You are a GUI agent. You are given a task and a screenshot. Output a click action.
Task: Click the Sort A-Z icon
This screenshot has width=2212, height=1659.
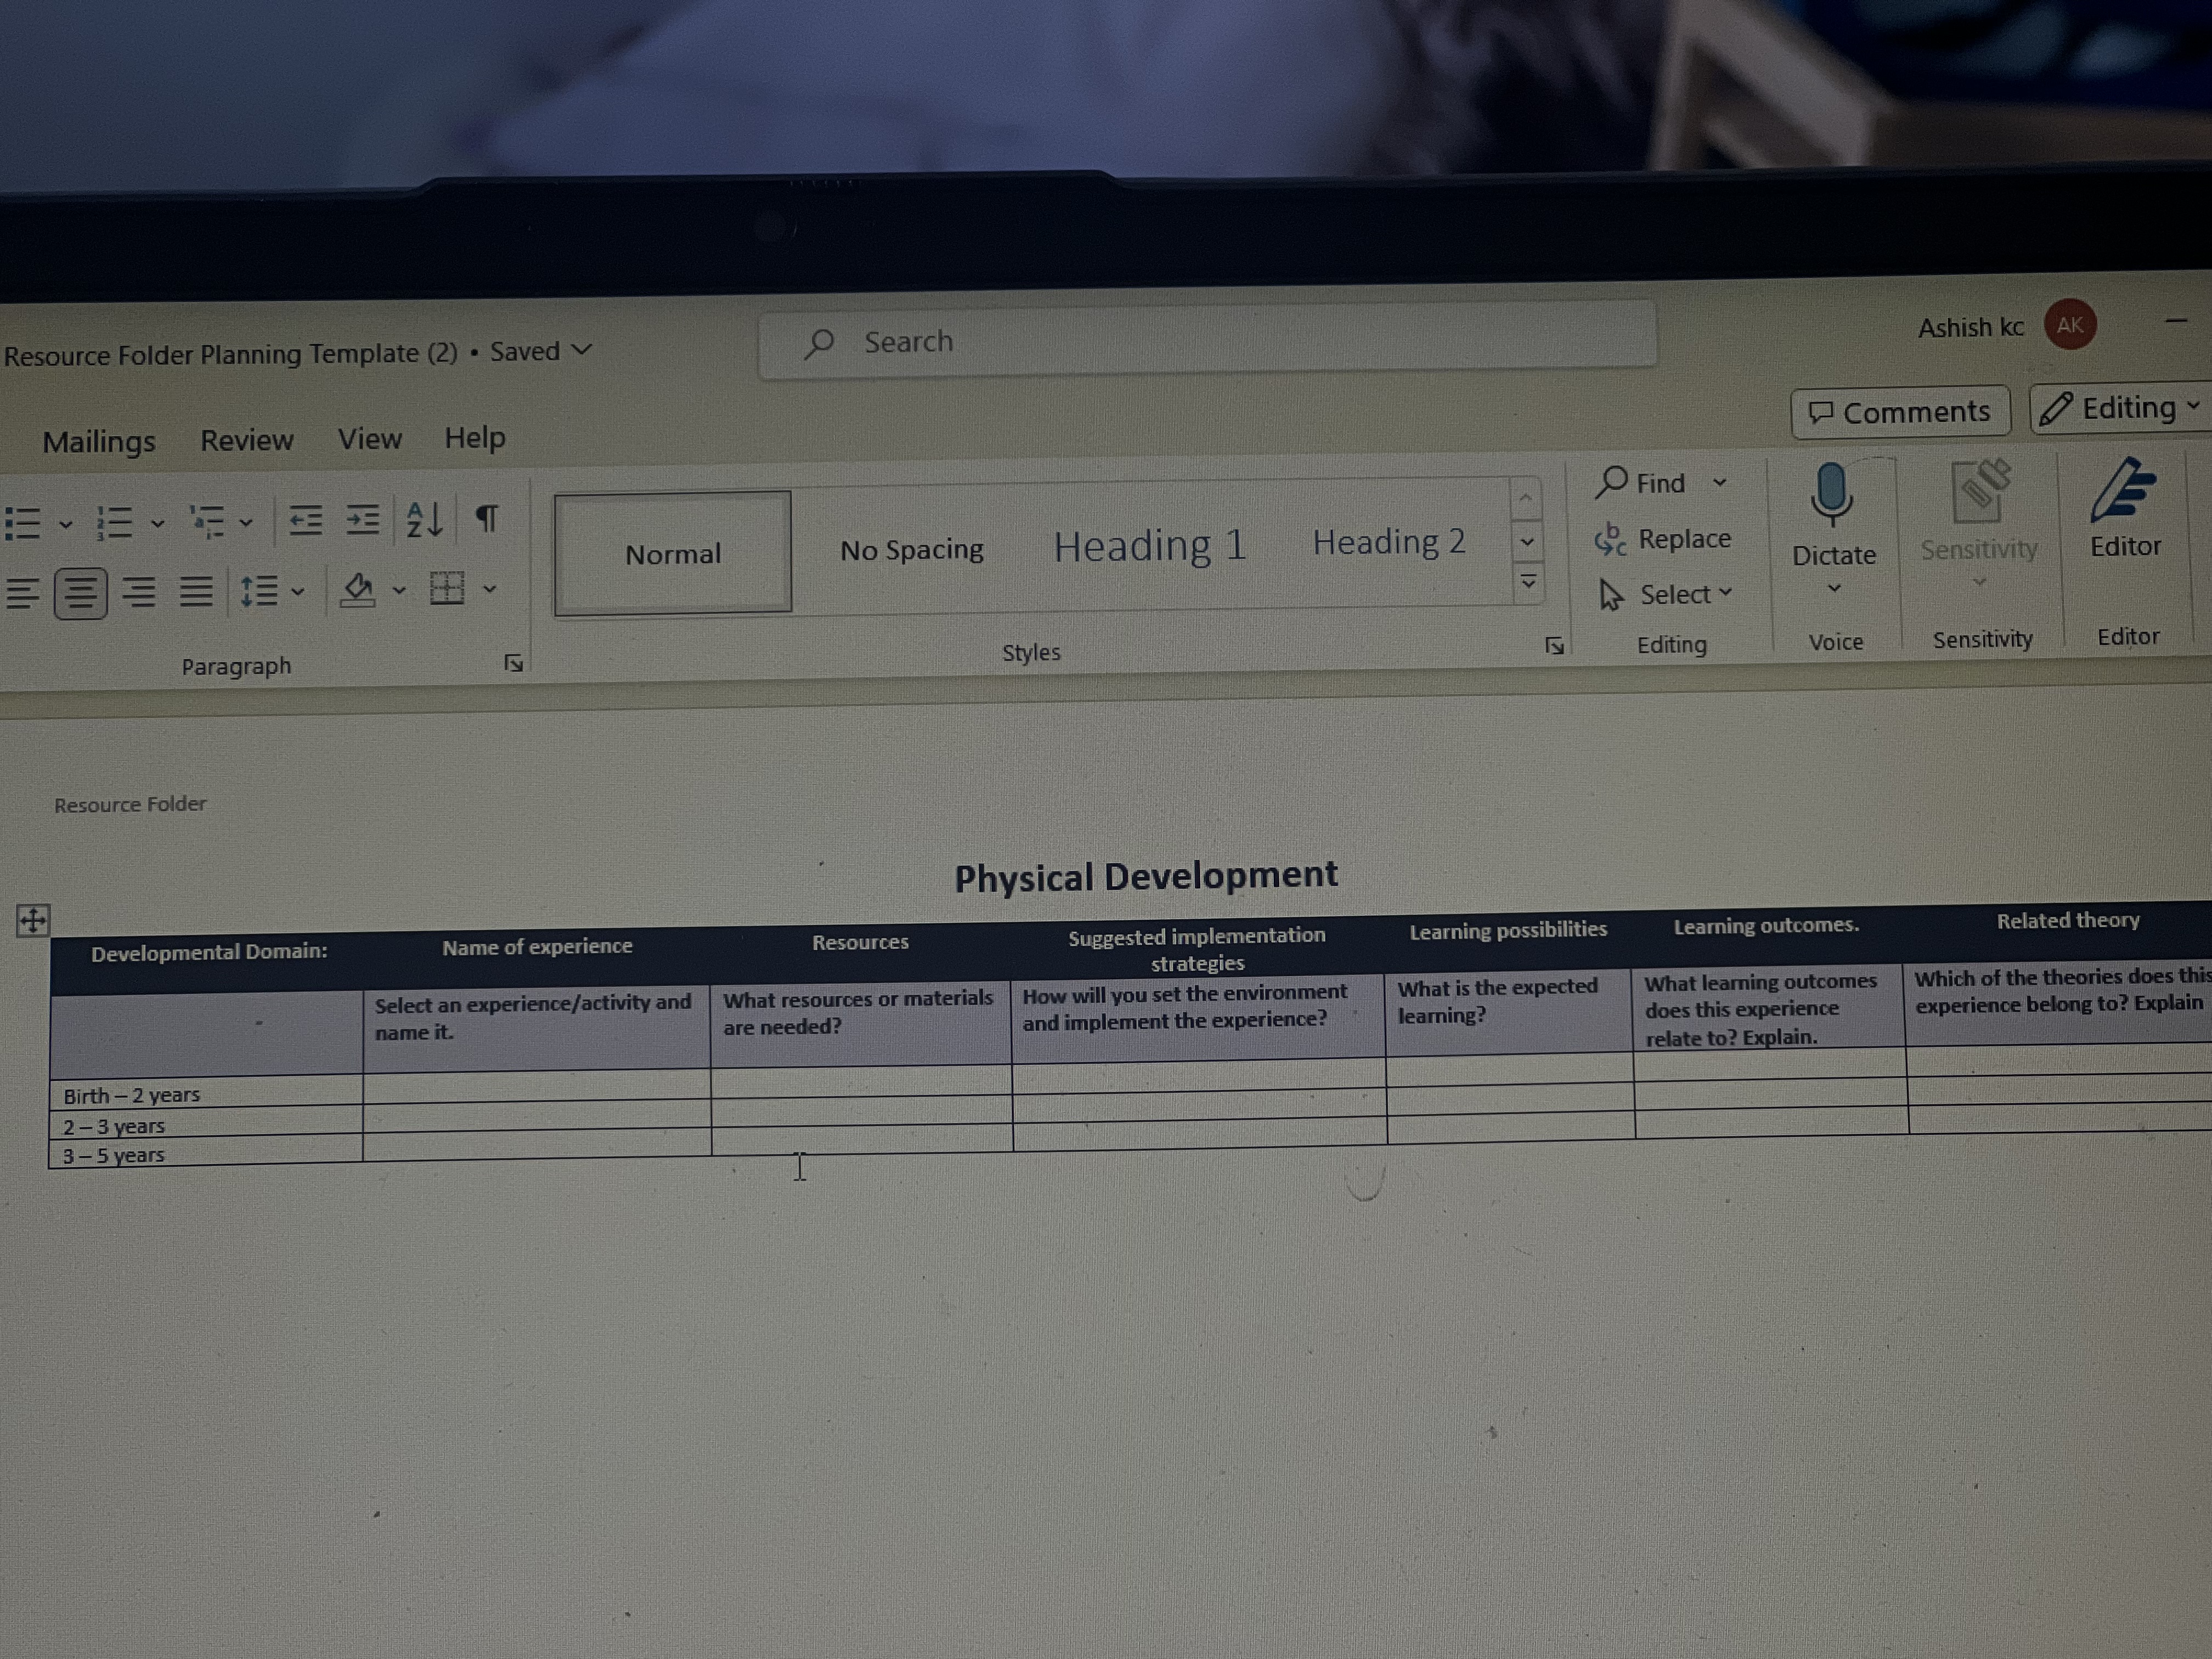point(424,519)
